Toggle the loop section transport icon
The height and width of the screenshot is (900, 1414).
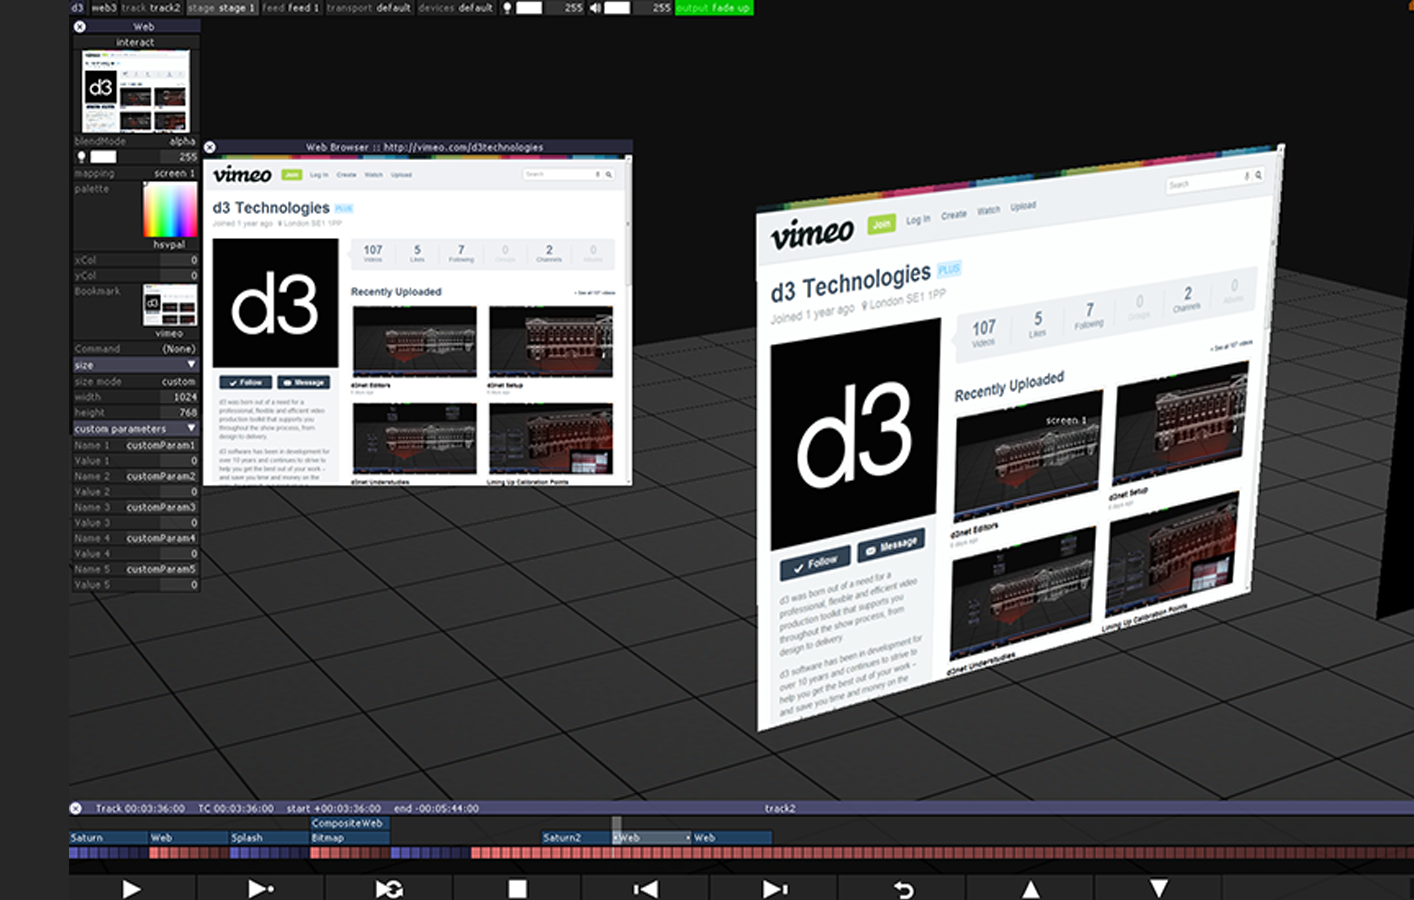(389, 889)
